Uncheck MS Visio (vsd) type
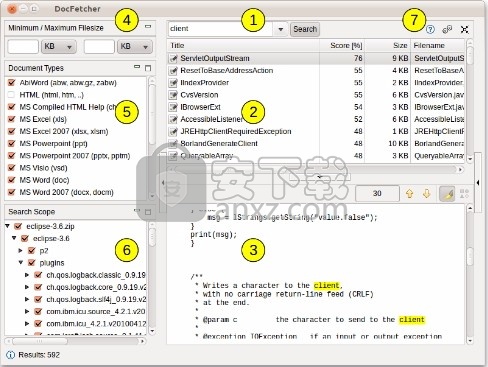Viewport: 488px width, 367px height. pos(12,168)
